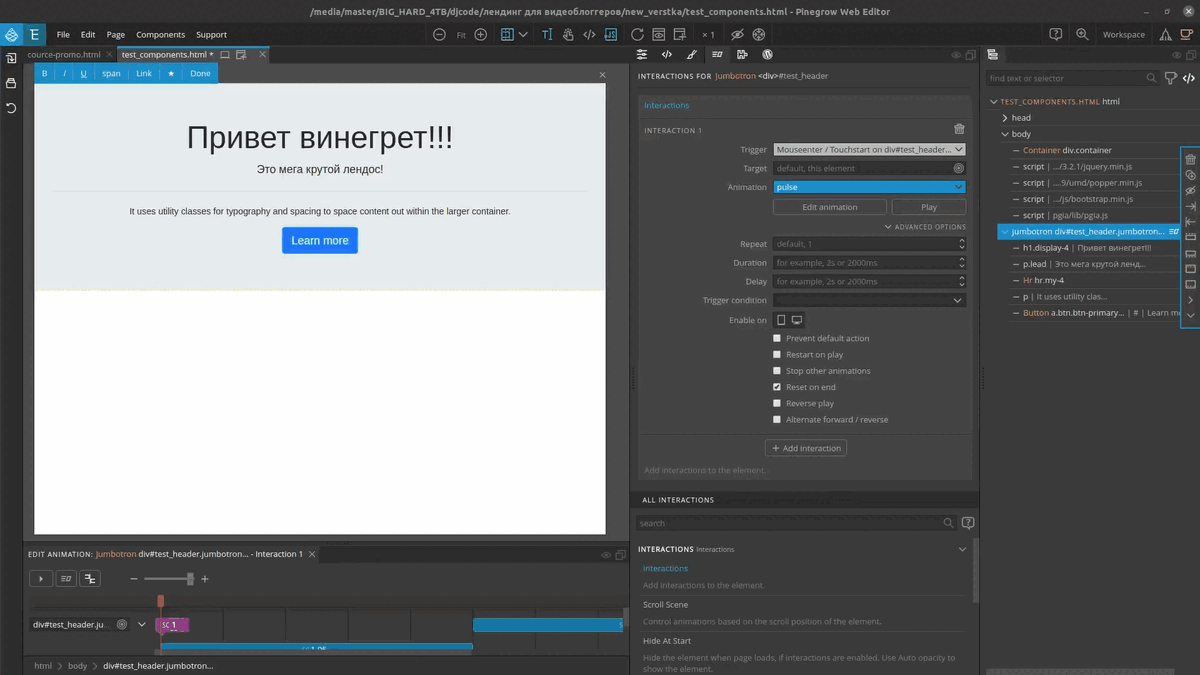The height and width of the screenshot is (675, 1200).
Task: Click the tree-structure icon in timeline toolbar
Action: 90,579
